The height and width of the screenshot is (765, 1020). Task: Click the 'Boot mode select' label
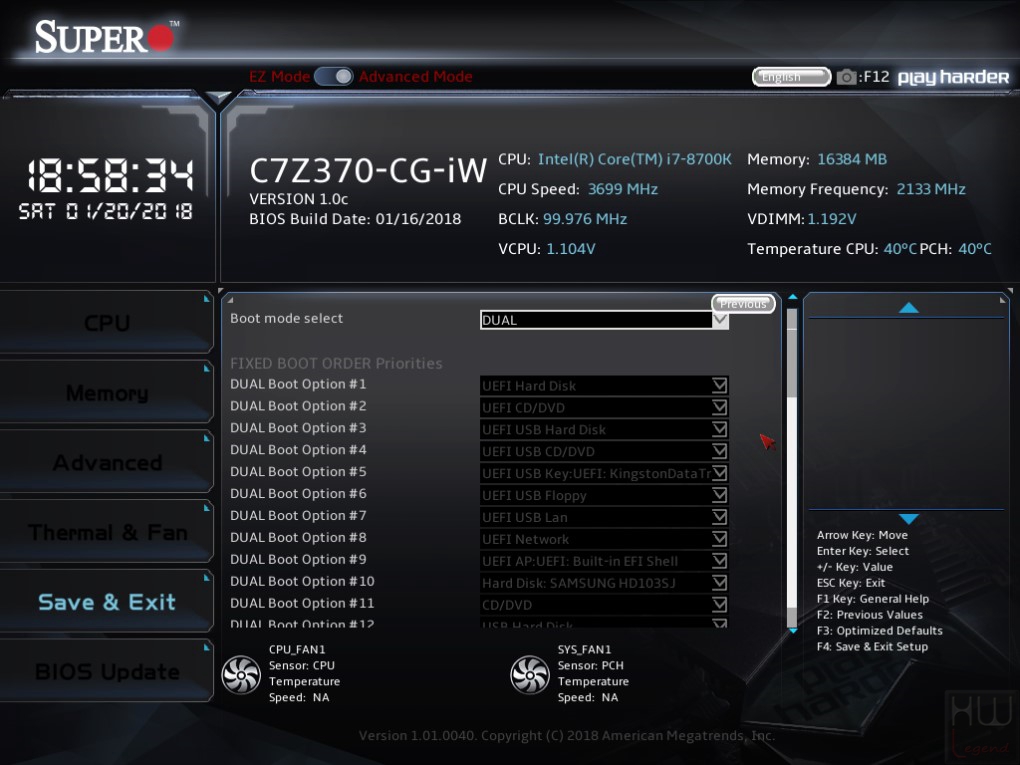pyautogui.click(x=286, y=318)
